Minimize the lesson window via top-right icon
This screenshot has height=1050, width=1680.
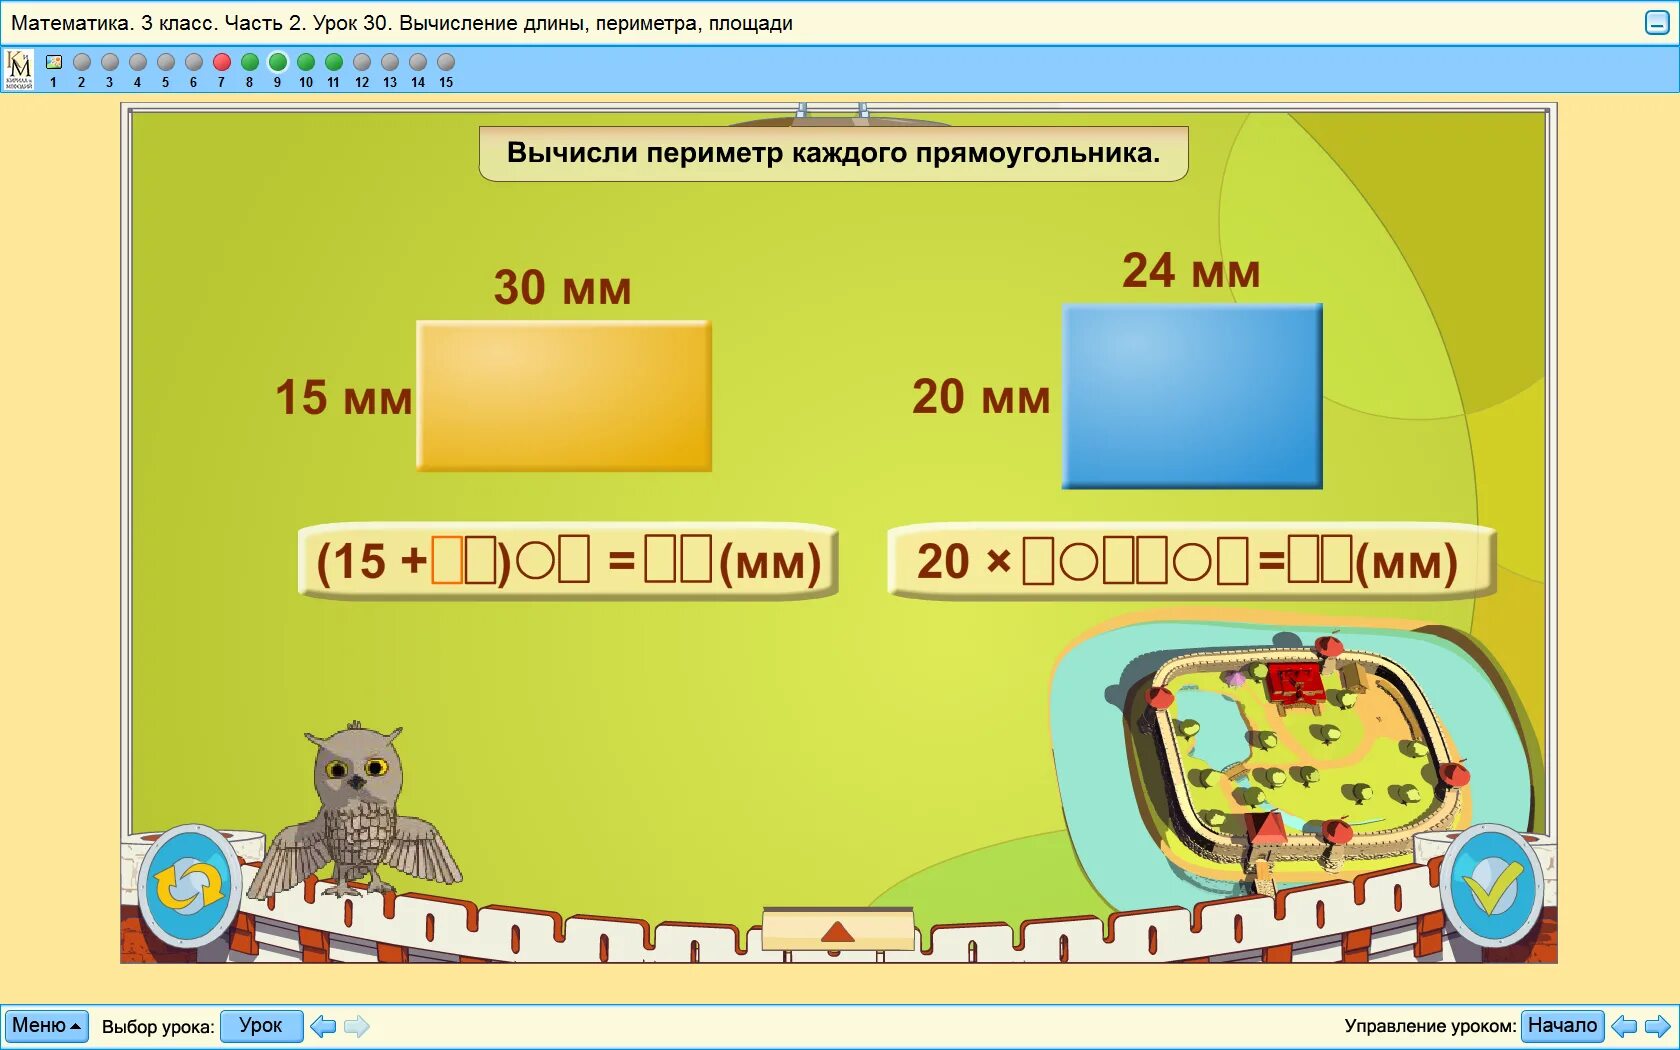[1656, 23]
